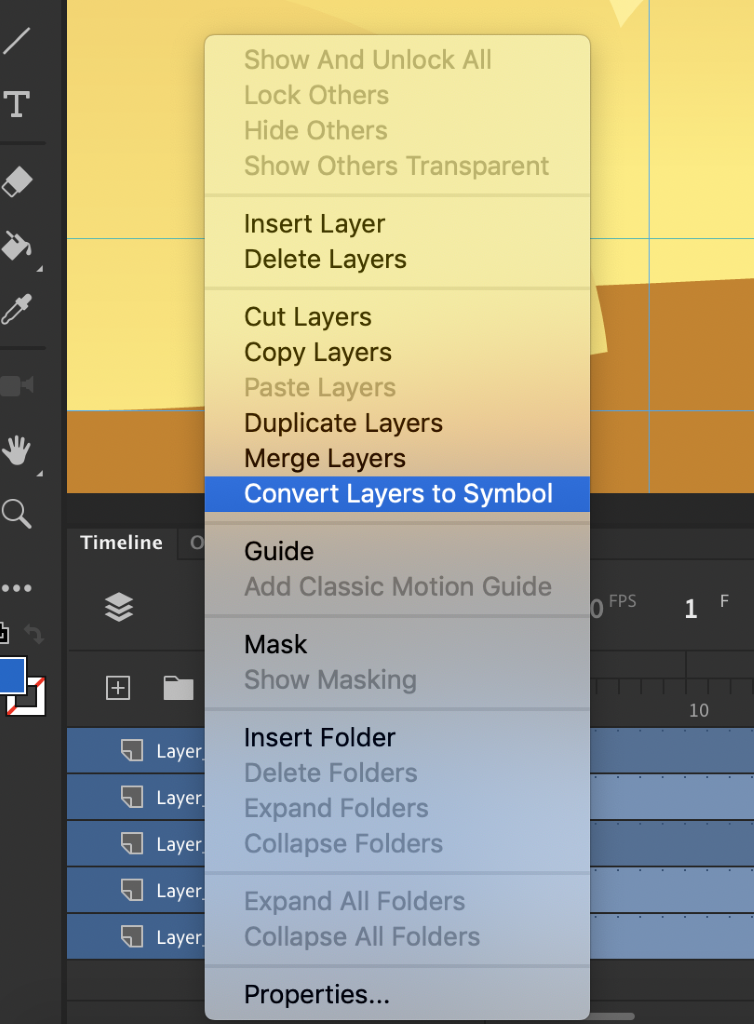Click the swap colors arrow icon
The image size is (754, 1024).
pyautogui.click(x=34, y=633)
